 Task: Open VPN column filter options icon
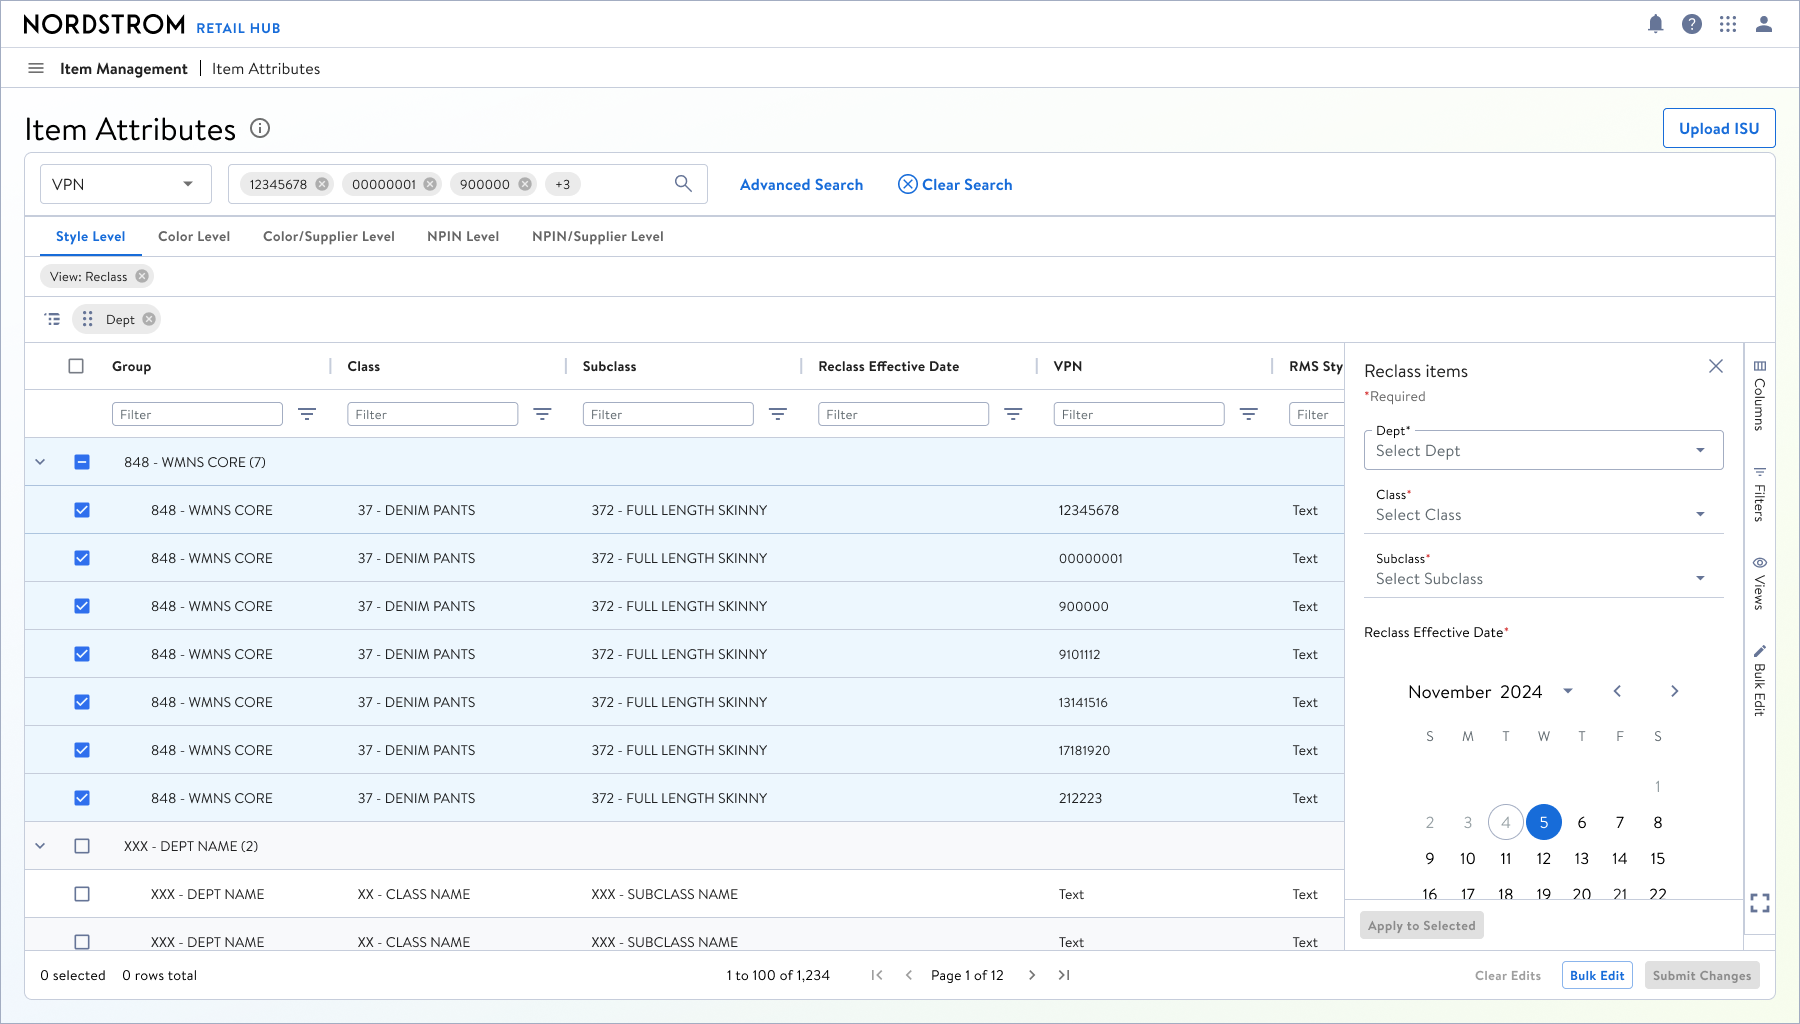click(1249, 414)
